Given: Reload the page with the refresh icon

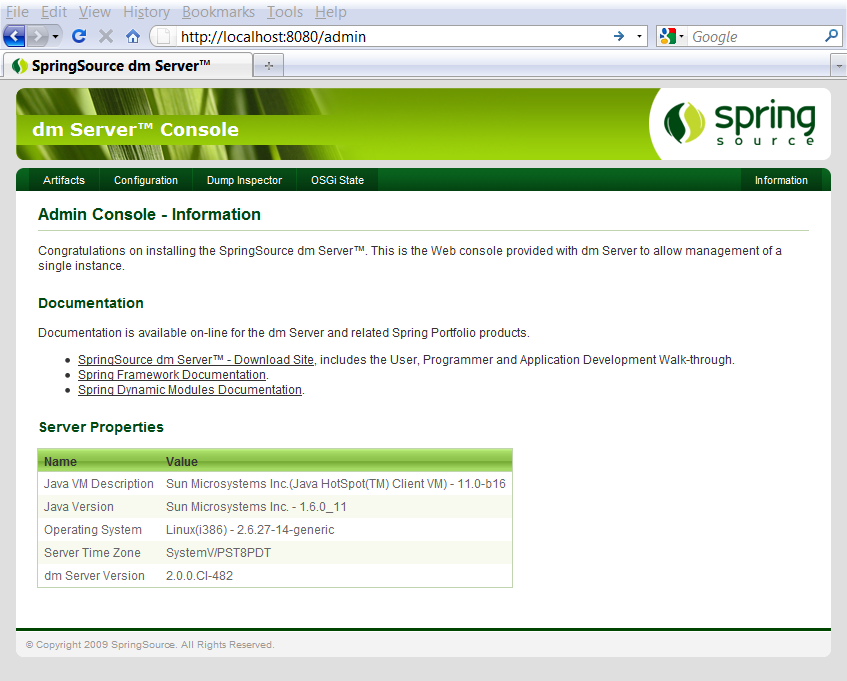Looking at the screenshot, I should tap(79, 37).
